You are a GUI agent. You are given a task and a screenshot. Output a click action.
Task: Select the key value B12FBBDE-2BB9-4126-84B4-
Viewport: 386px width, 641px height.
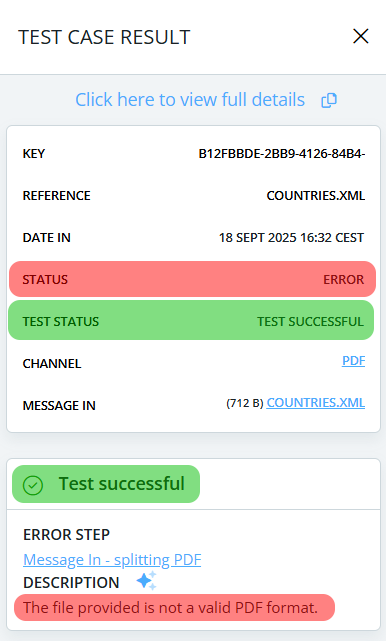[282, 154]
